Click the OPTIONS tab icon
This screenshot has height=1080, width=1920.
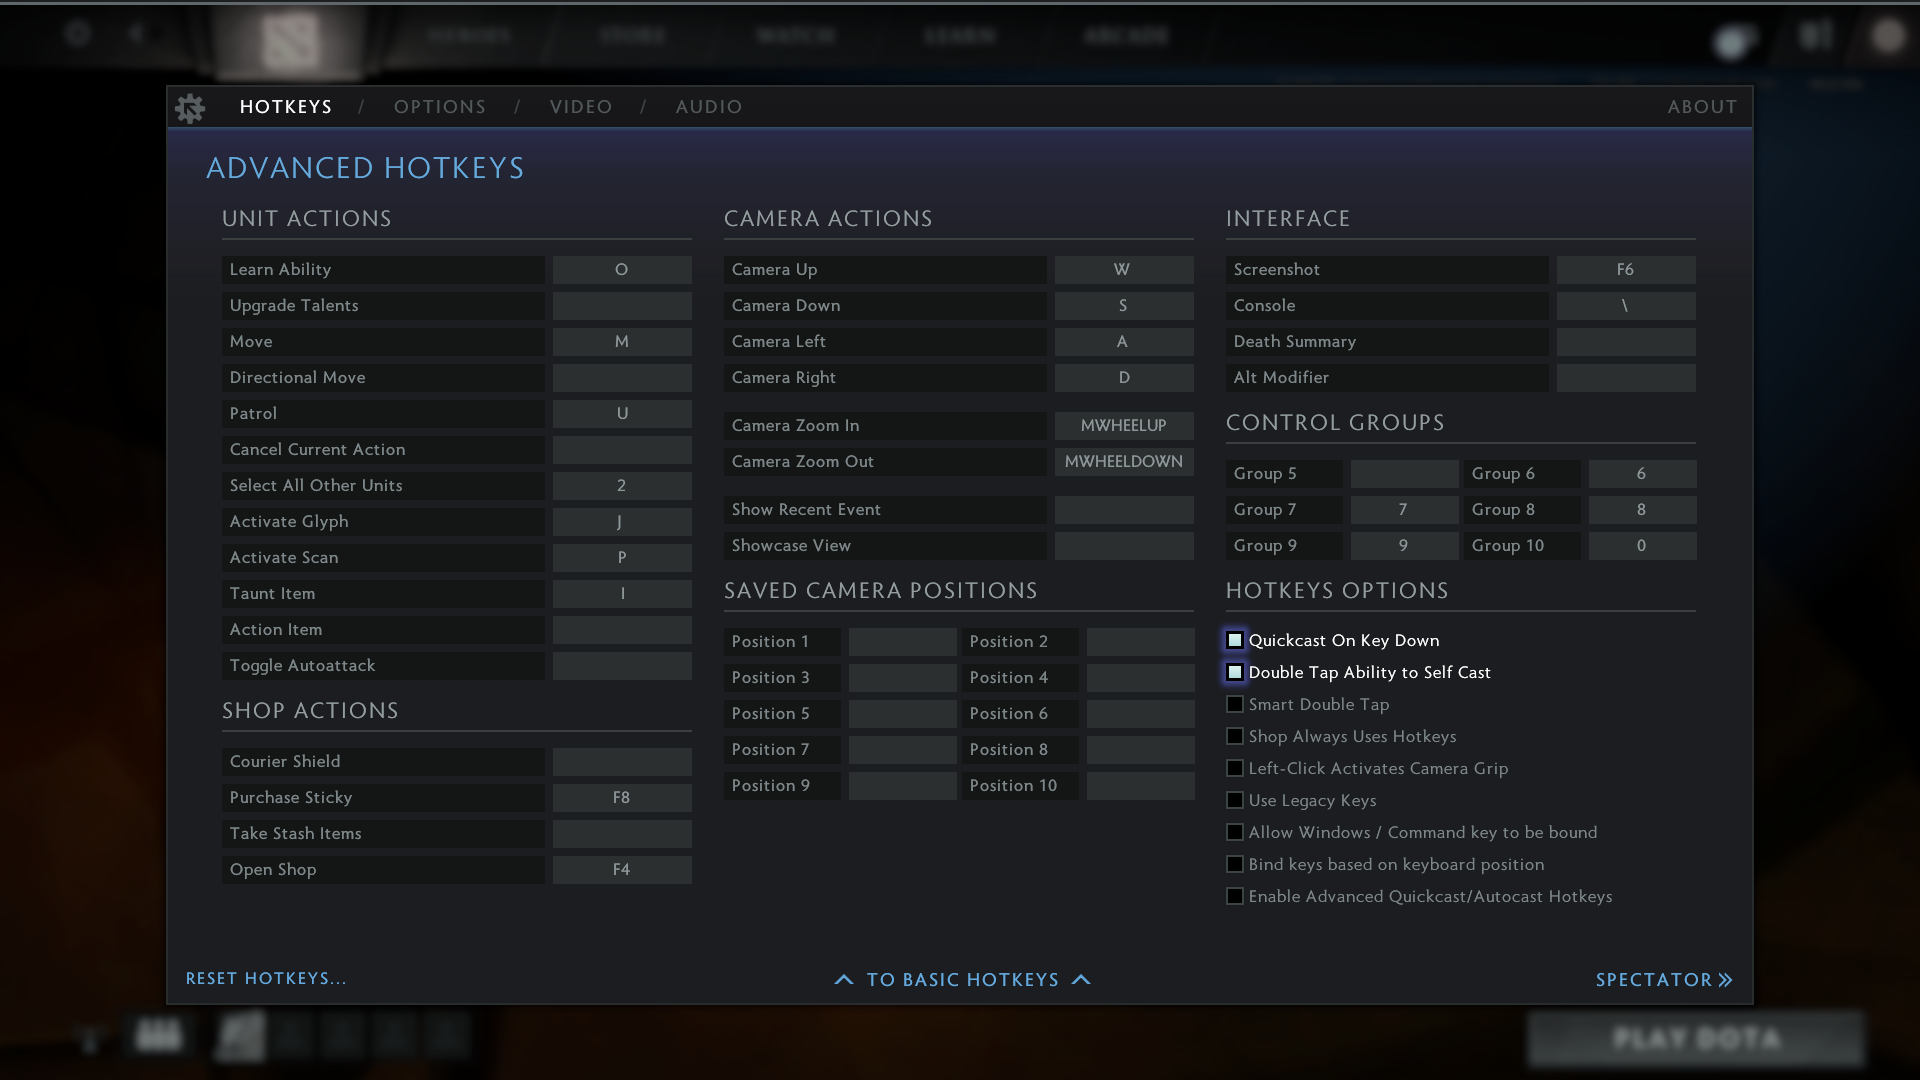coord(439,107)
